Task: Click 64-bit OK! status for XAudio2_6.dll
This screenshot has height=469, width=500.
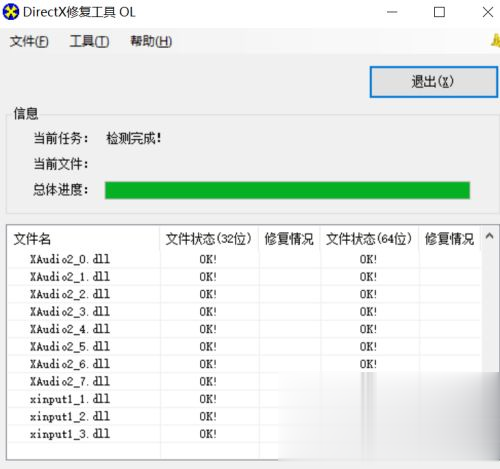Action: coord(368,364)
